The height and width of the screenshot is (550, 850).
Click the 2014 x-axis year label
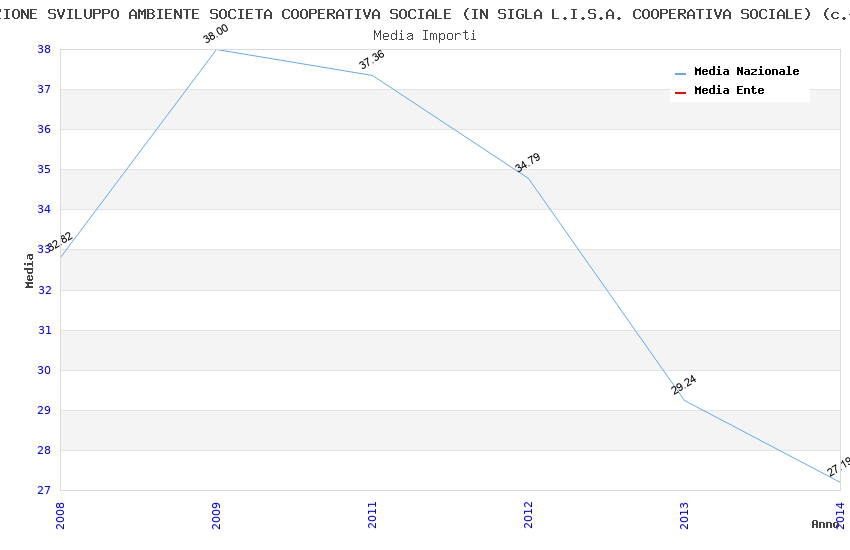[x=840, y=515]
